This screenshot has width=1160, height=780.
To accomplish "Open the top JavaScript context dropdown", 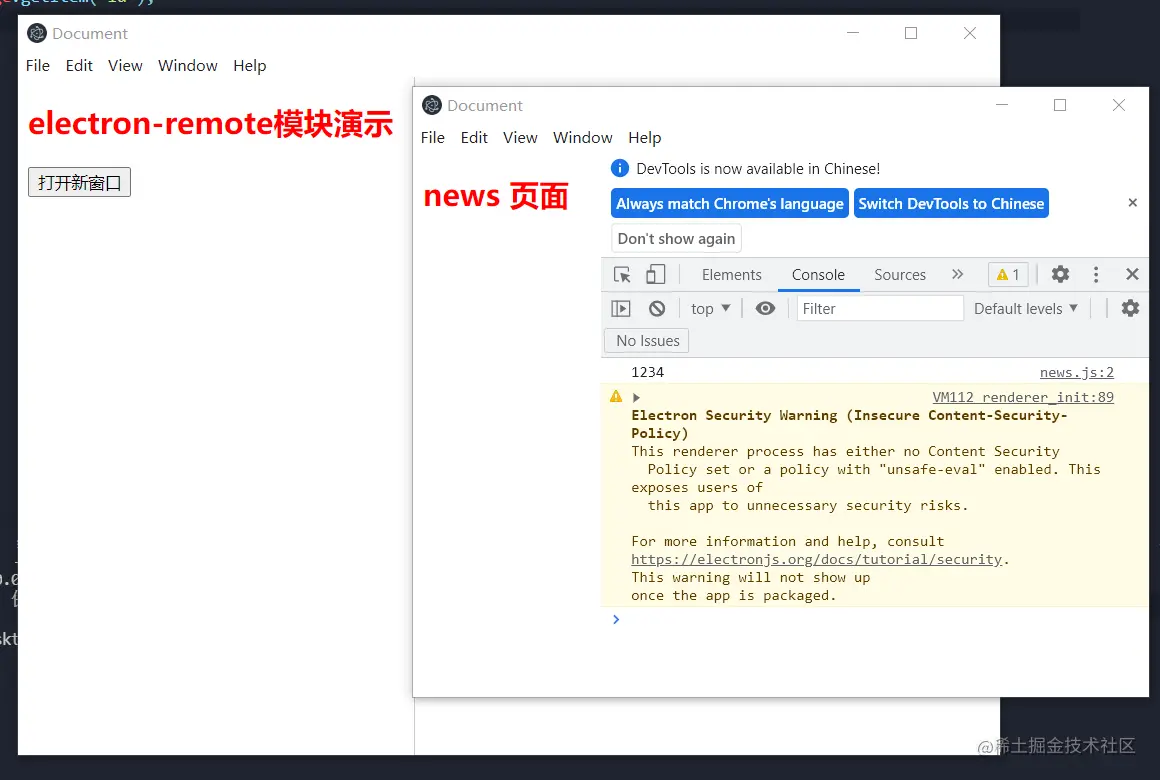I will 710,309.
